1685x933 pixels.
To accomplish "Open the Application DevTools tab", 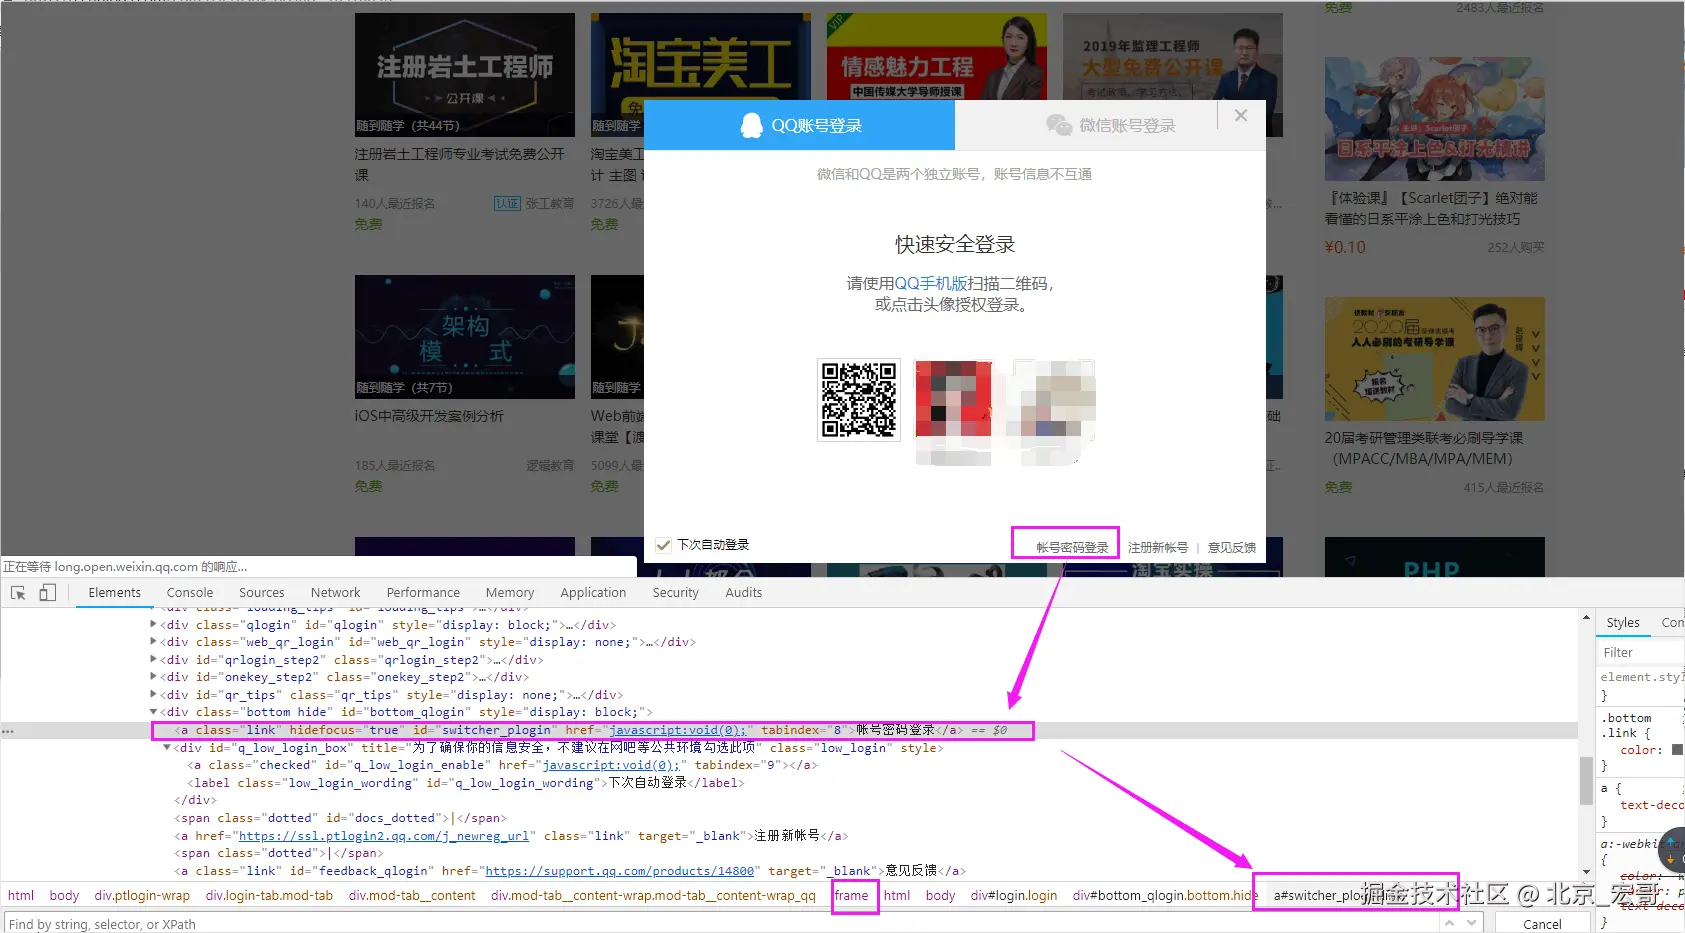I will click(593, 593).
